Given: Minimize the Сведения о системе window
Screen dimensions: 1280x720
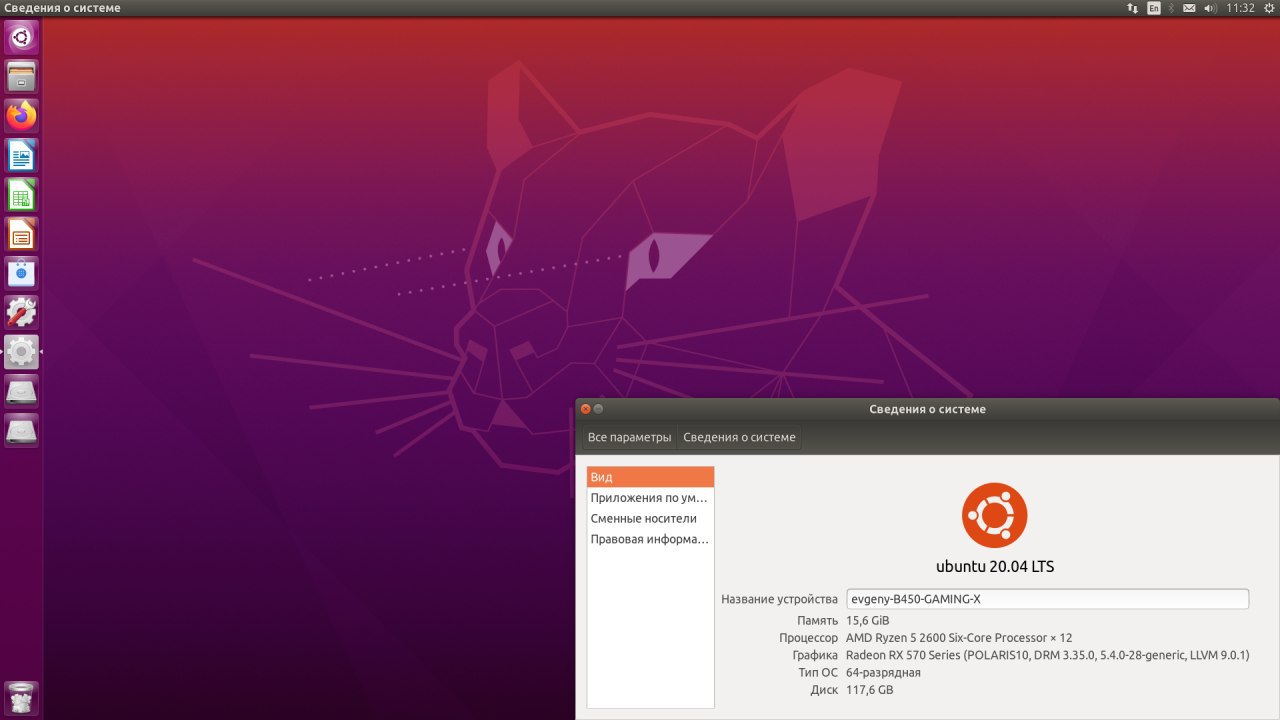Looking at the screenshot, I should pos(599,409).
